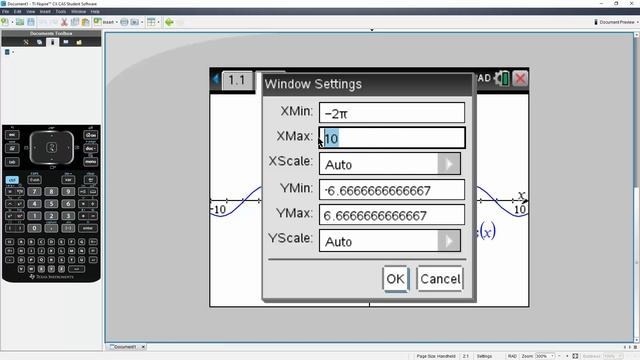Click the screen capture toolbar icon

tap(135, 22)
